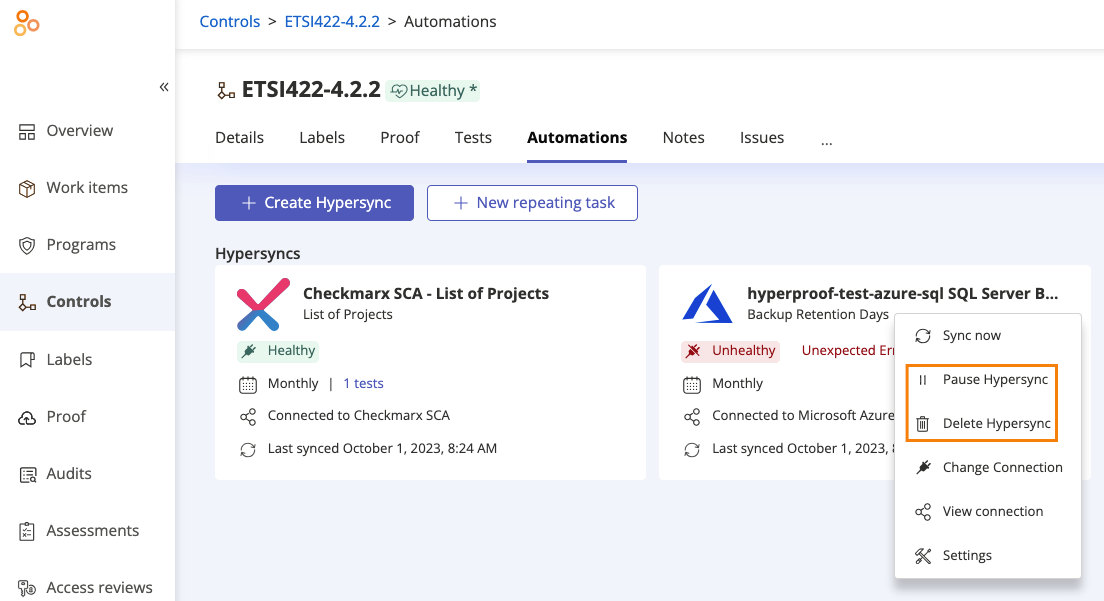Open the Proof tab
Viewport: 1104px width, 601px height.
tap(400, 138)
